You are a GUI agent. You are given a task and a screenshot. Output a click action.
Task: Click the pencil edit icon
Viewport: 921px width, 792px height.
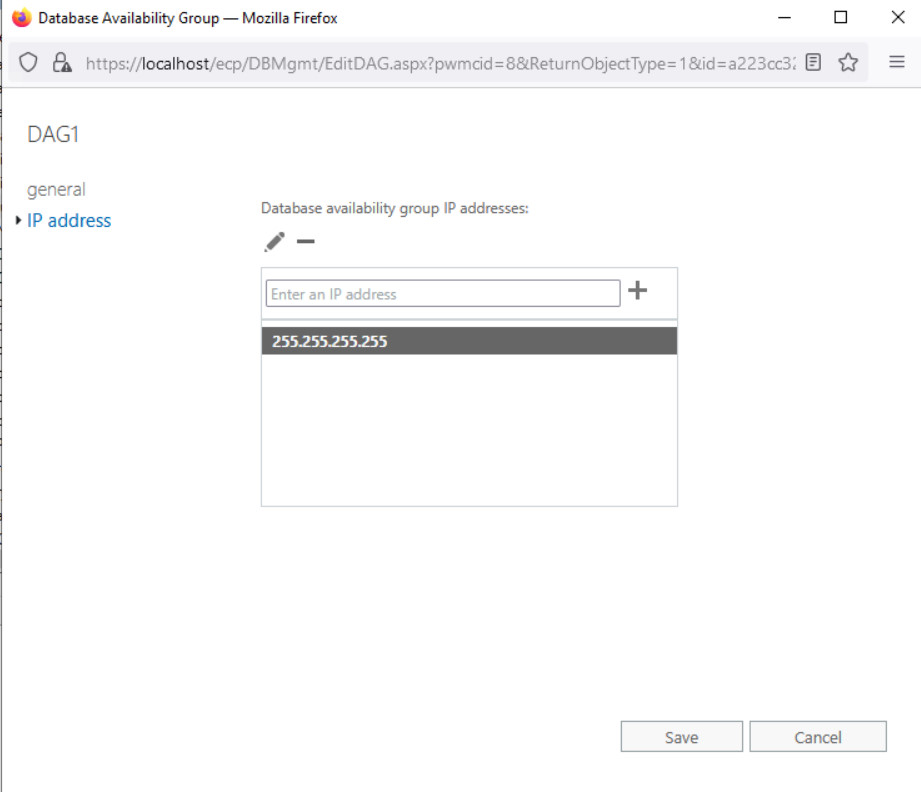pos(274,242)
